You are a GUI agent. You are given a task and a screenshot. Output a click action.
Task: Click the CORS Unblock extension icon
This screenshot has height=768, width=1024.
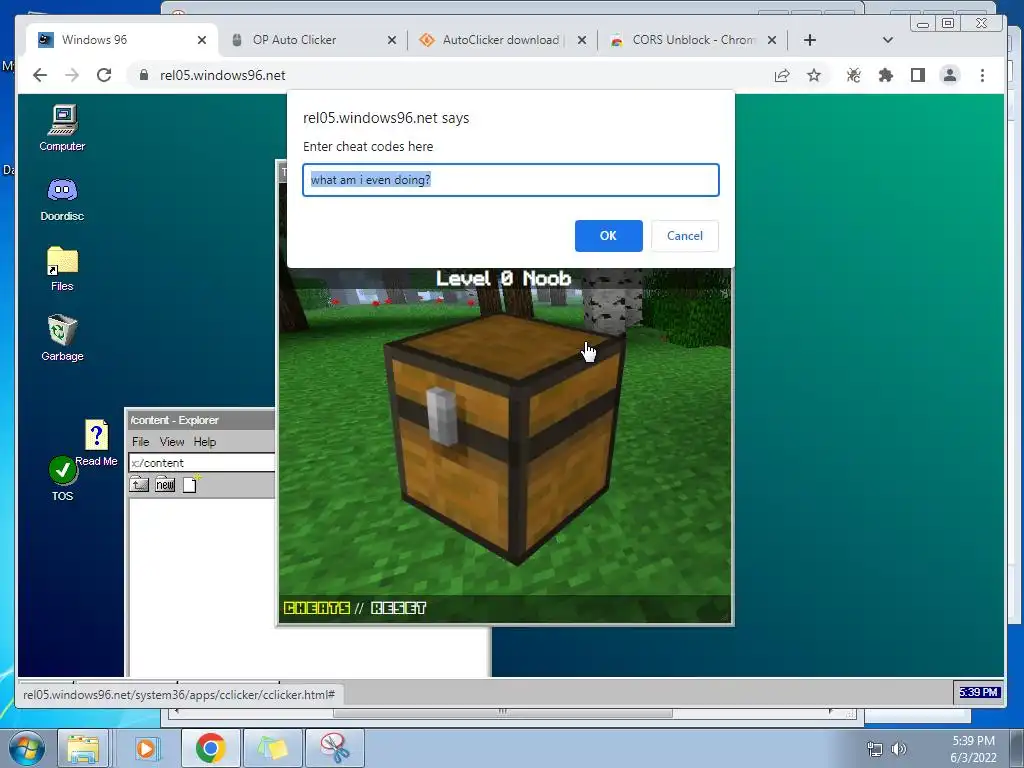(853, 75)
